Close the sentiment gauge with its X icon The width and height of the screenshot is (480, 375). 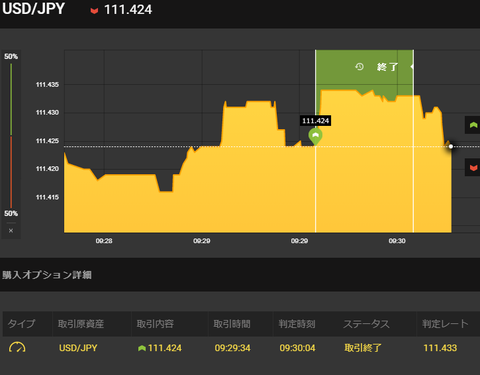[x=11, y=231]
